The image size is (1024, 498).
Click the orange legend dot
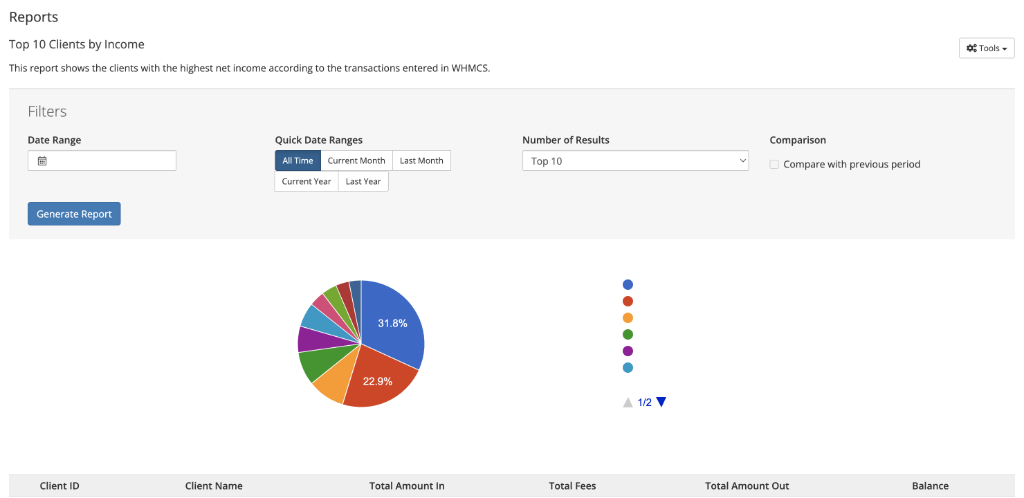tap(628, 318)
